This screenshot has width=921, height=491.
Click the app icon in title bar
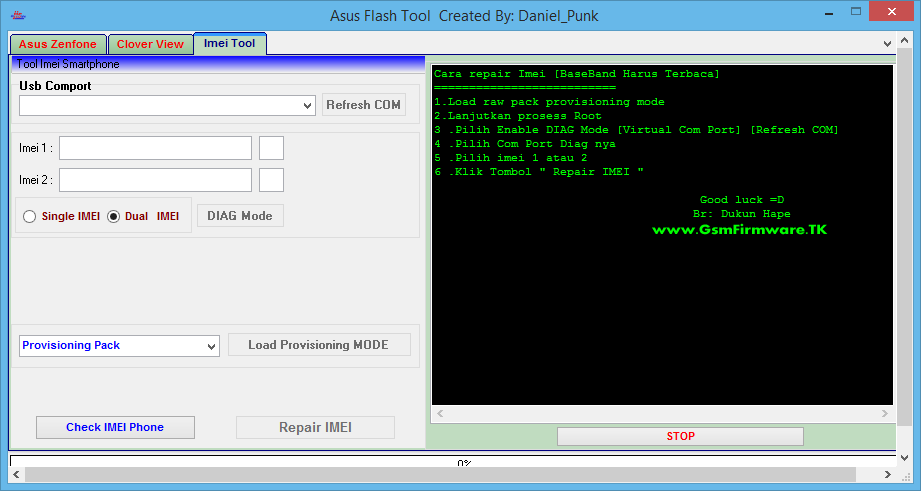coord(18,15)
